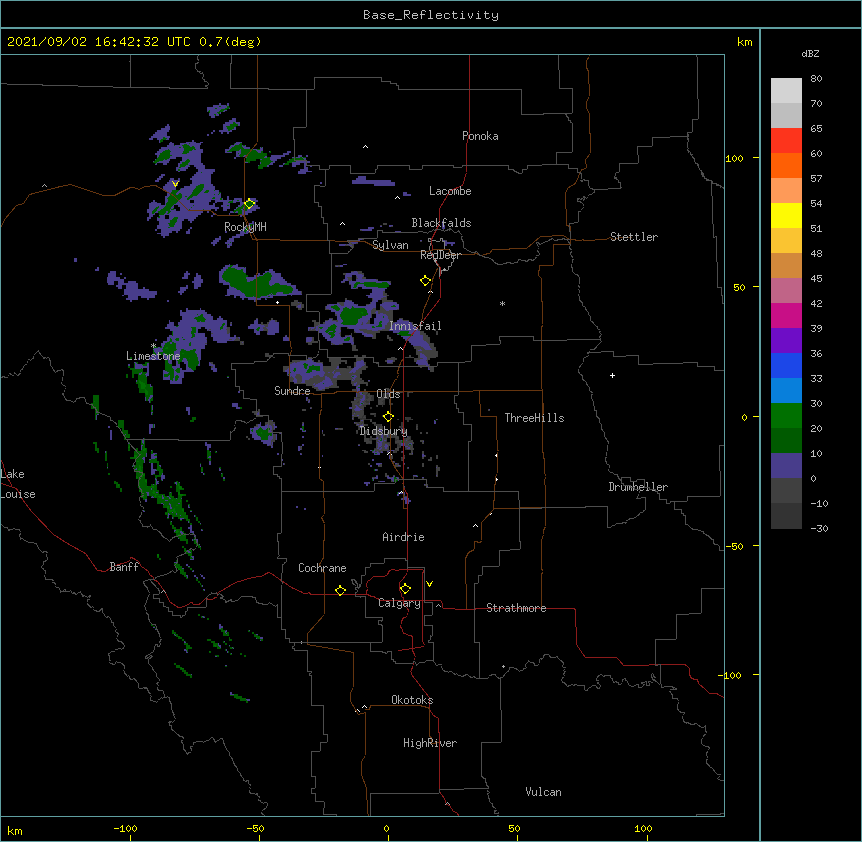Click the yellow V marker northwest of RockyMH
The image size is (862, 842).
pos(175,184)
